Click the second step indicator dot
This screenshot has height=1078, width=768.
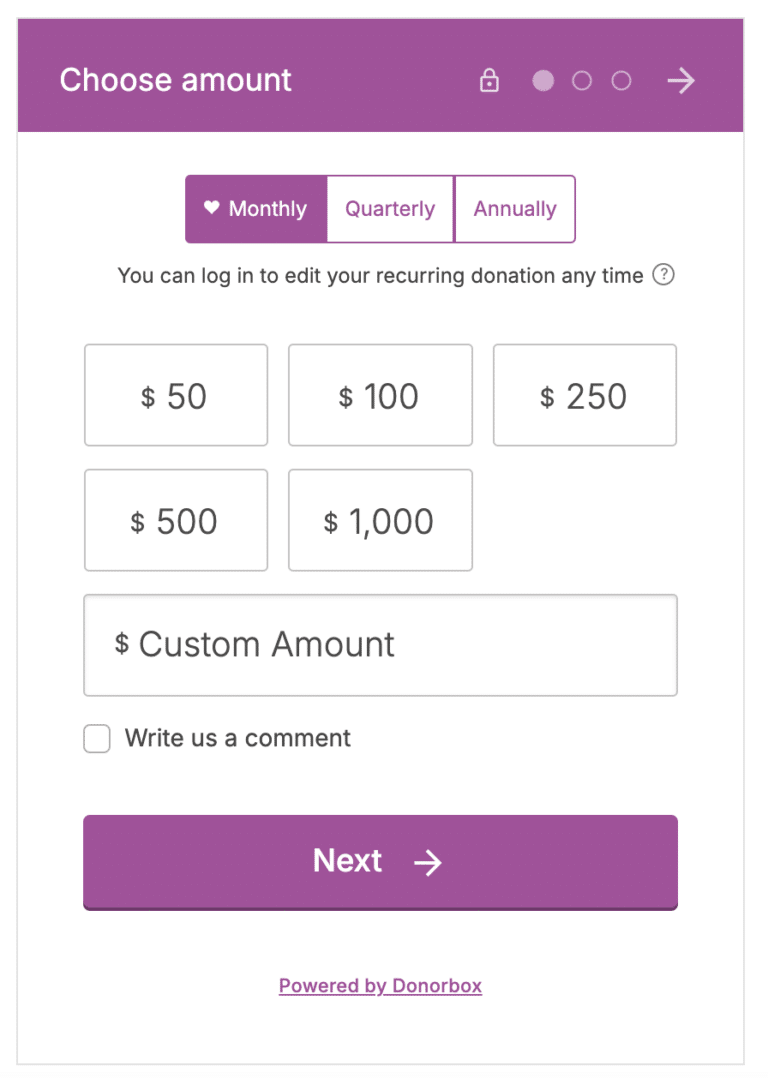coord(582,80)
